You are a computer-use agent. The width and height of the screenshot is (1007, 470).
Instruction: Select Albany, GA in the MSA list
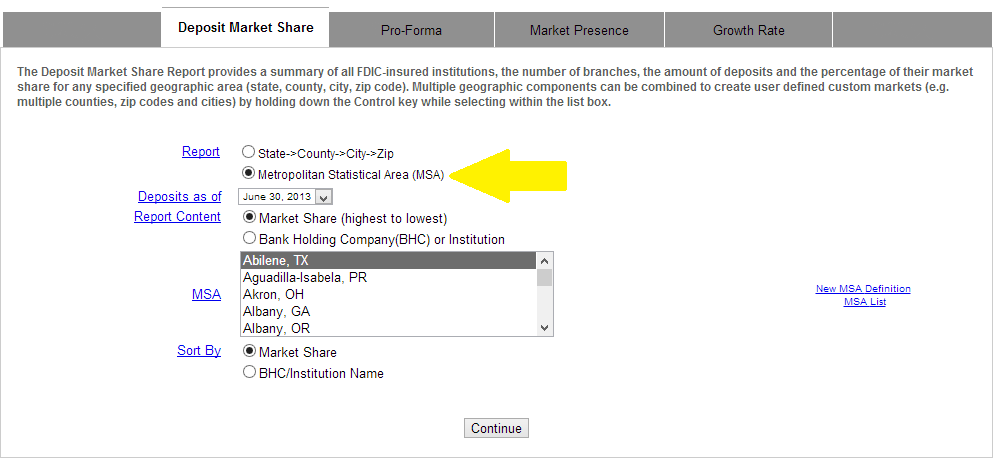[275, 312]
